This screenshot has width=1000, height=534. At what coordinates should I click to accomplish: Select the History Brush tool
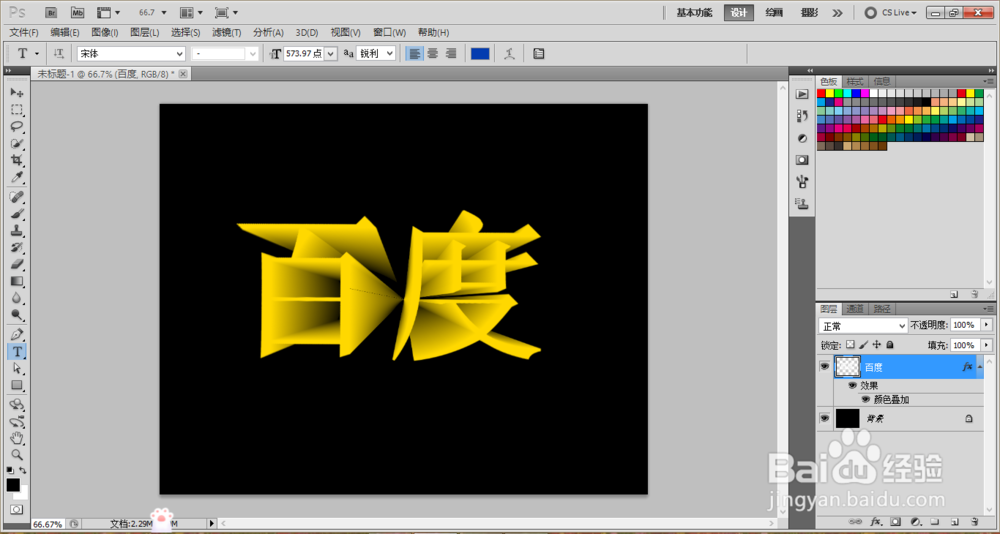[x=17, y=247]
